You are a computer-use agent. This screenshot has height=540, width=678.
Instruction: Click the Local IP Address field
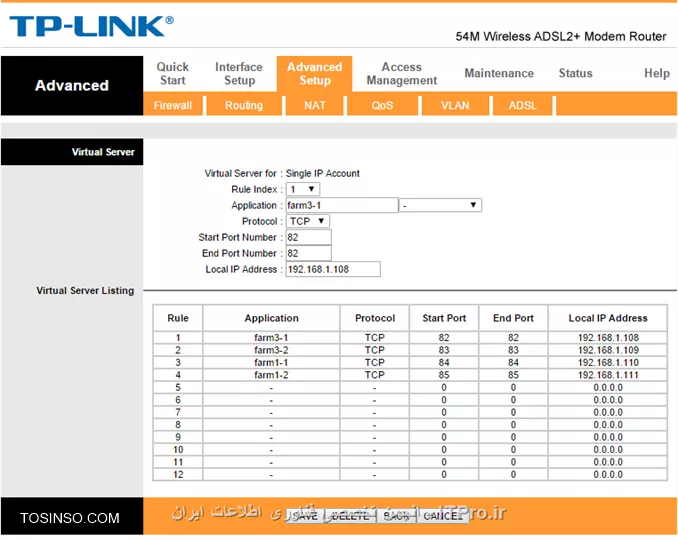point(333,269)
